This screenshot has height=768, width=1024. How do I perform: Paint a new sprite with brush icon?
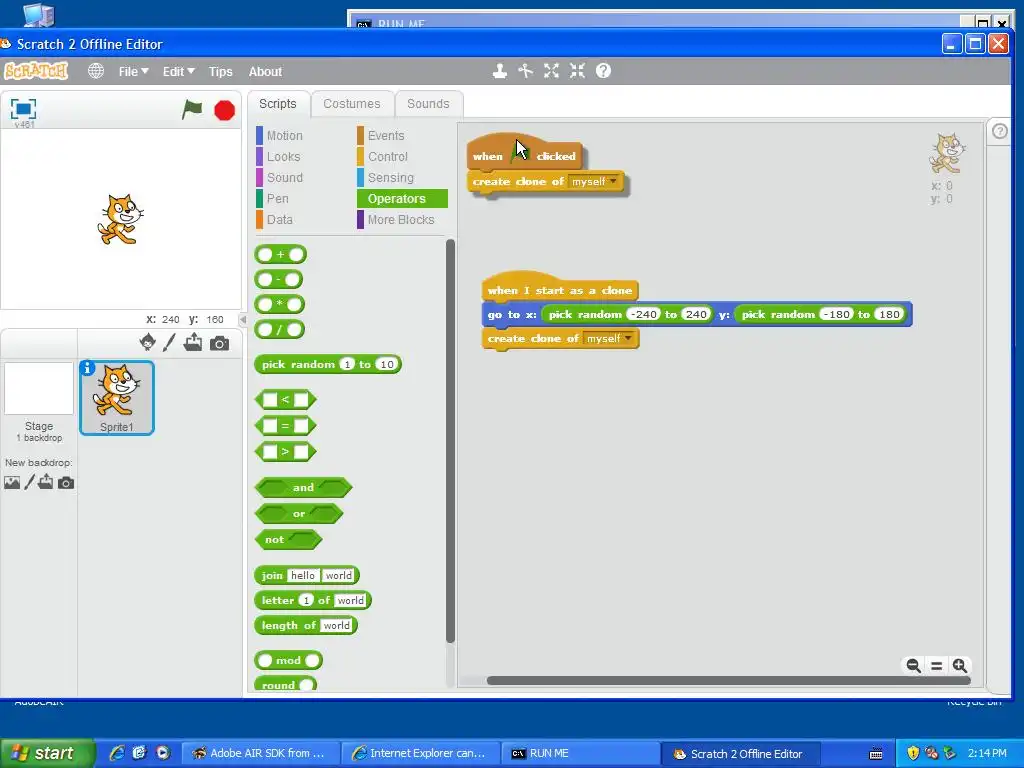coord(169,342)
